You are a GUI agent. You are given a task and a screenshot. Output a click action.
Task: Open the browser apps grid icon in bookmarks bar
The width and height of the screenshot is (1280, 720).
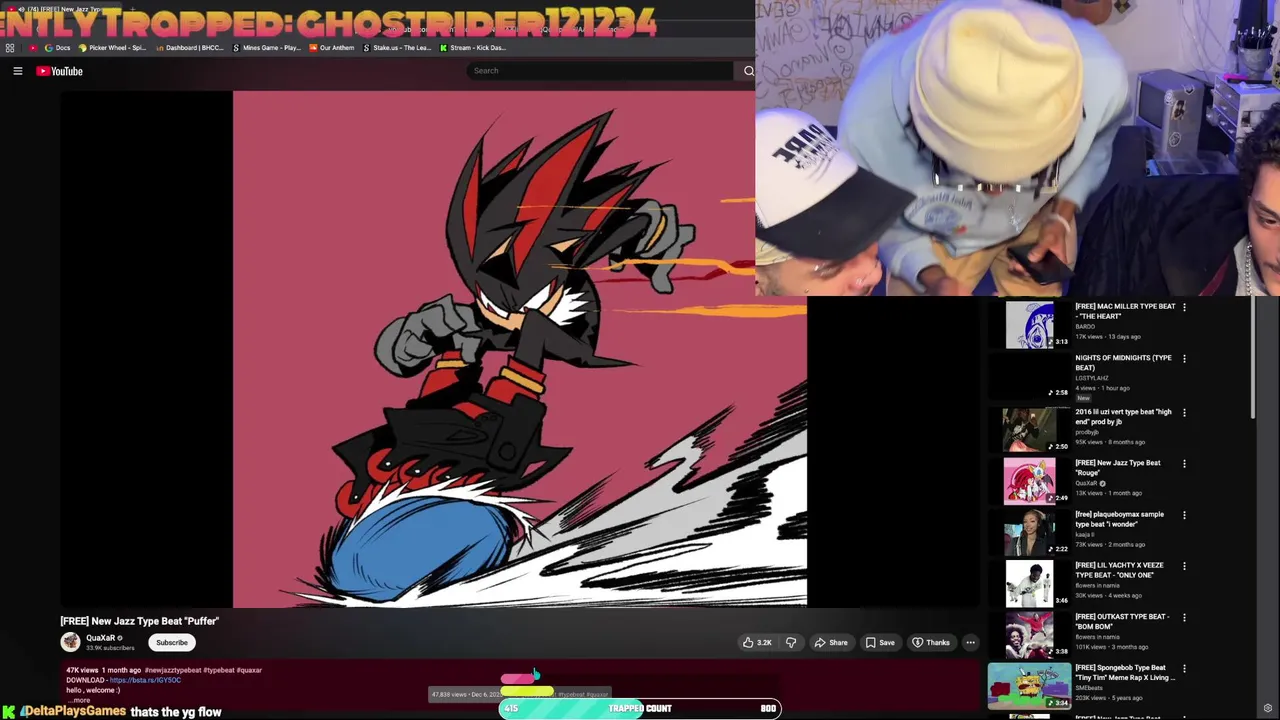click(x=10, y=48)
